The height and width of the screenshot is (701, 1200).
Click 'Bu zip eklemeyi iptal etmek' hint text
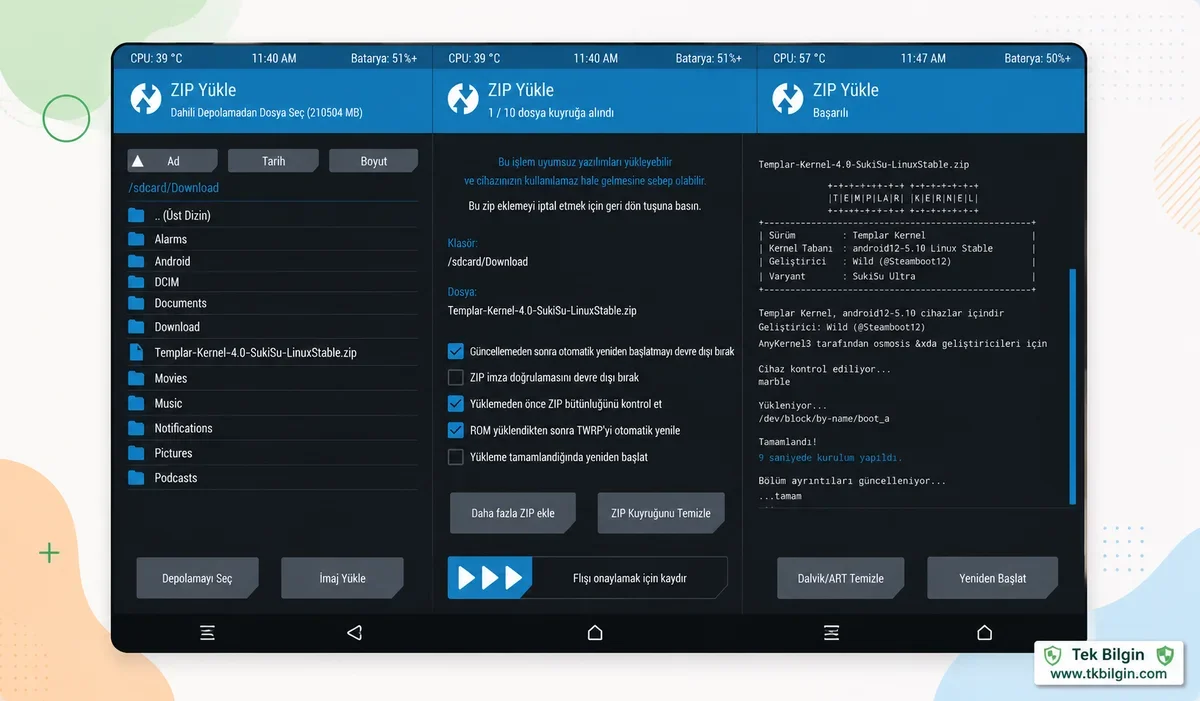585,206
